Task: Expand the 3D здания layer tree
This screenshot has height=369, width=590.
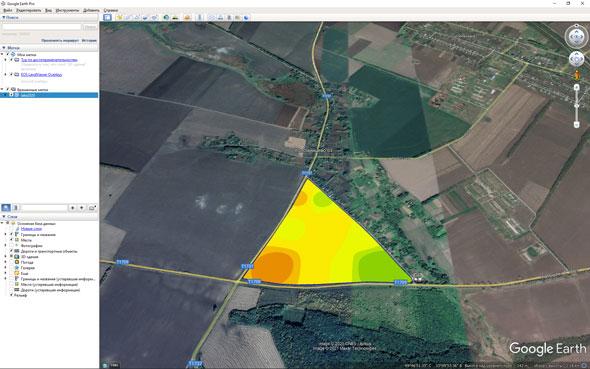Action: (x=6, y=257)
